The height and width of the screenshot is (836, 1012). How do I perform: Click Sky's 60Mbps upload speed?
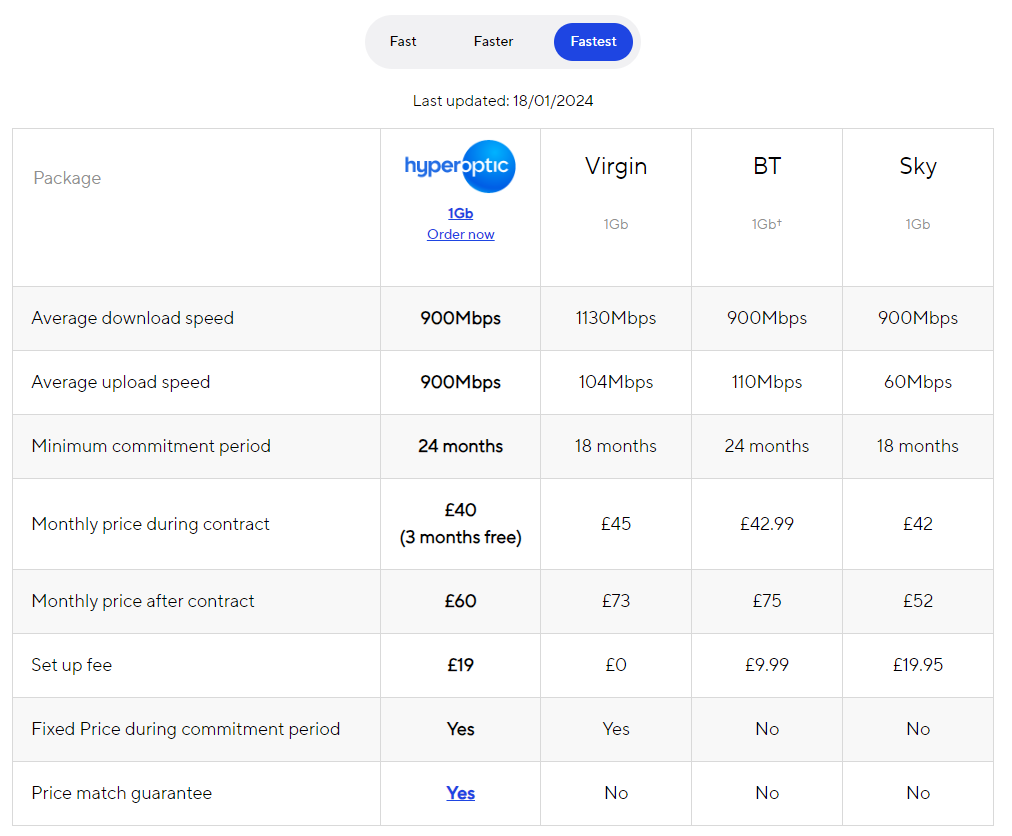click(x=918, y=382)
